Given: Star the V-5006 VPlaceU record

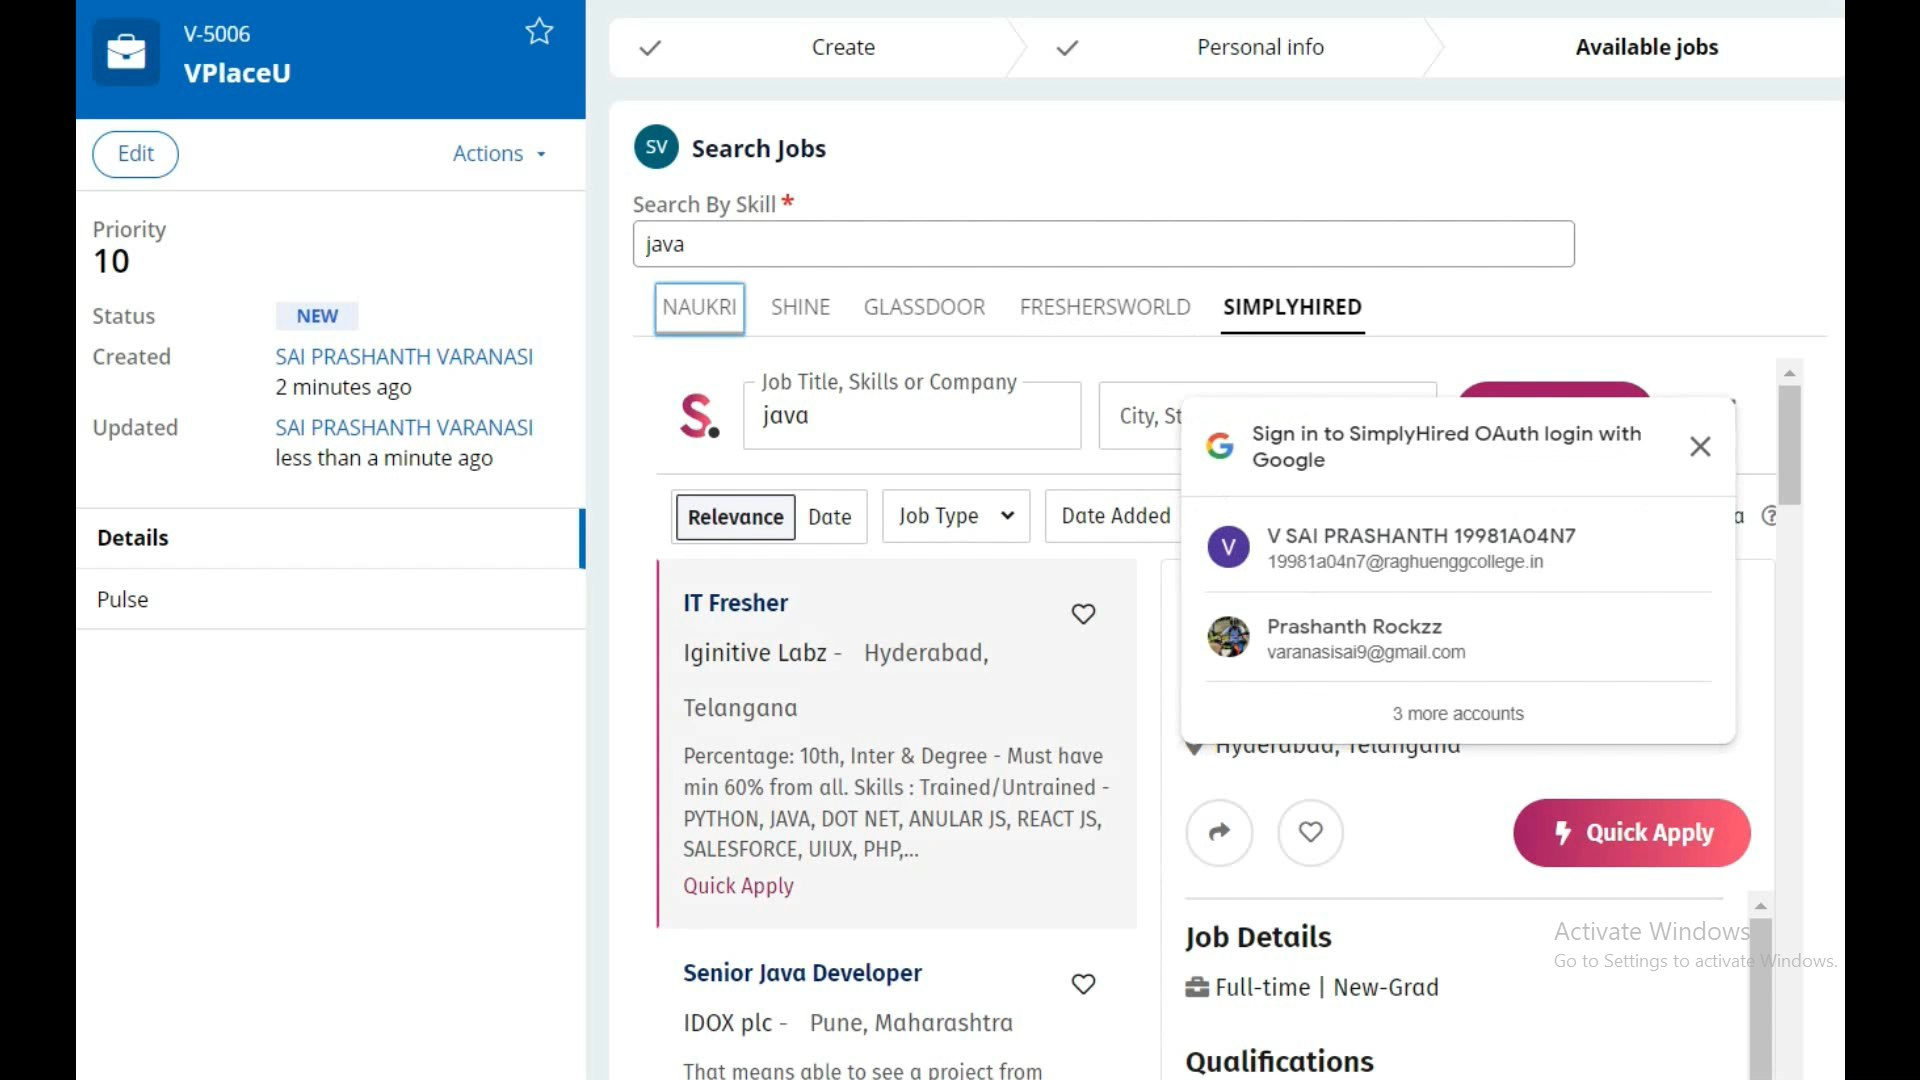Looking at the screenshot, I should (x=539, y=32).
